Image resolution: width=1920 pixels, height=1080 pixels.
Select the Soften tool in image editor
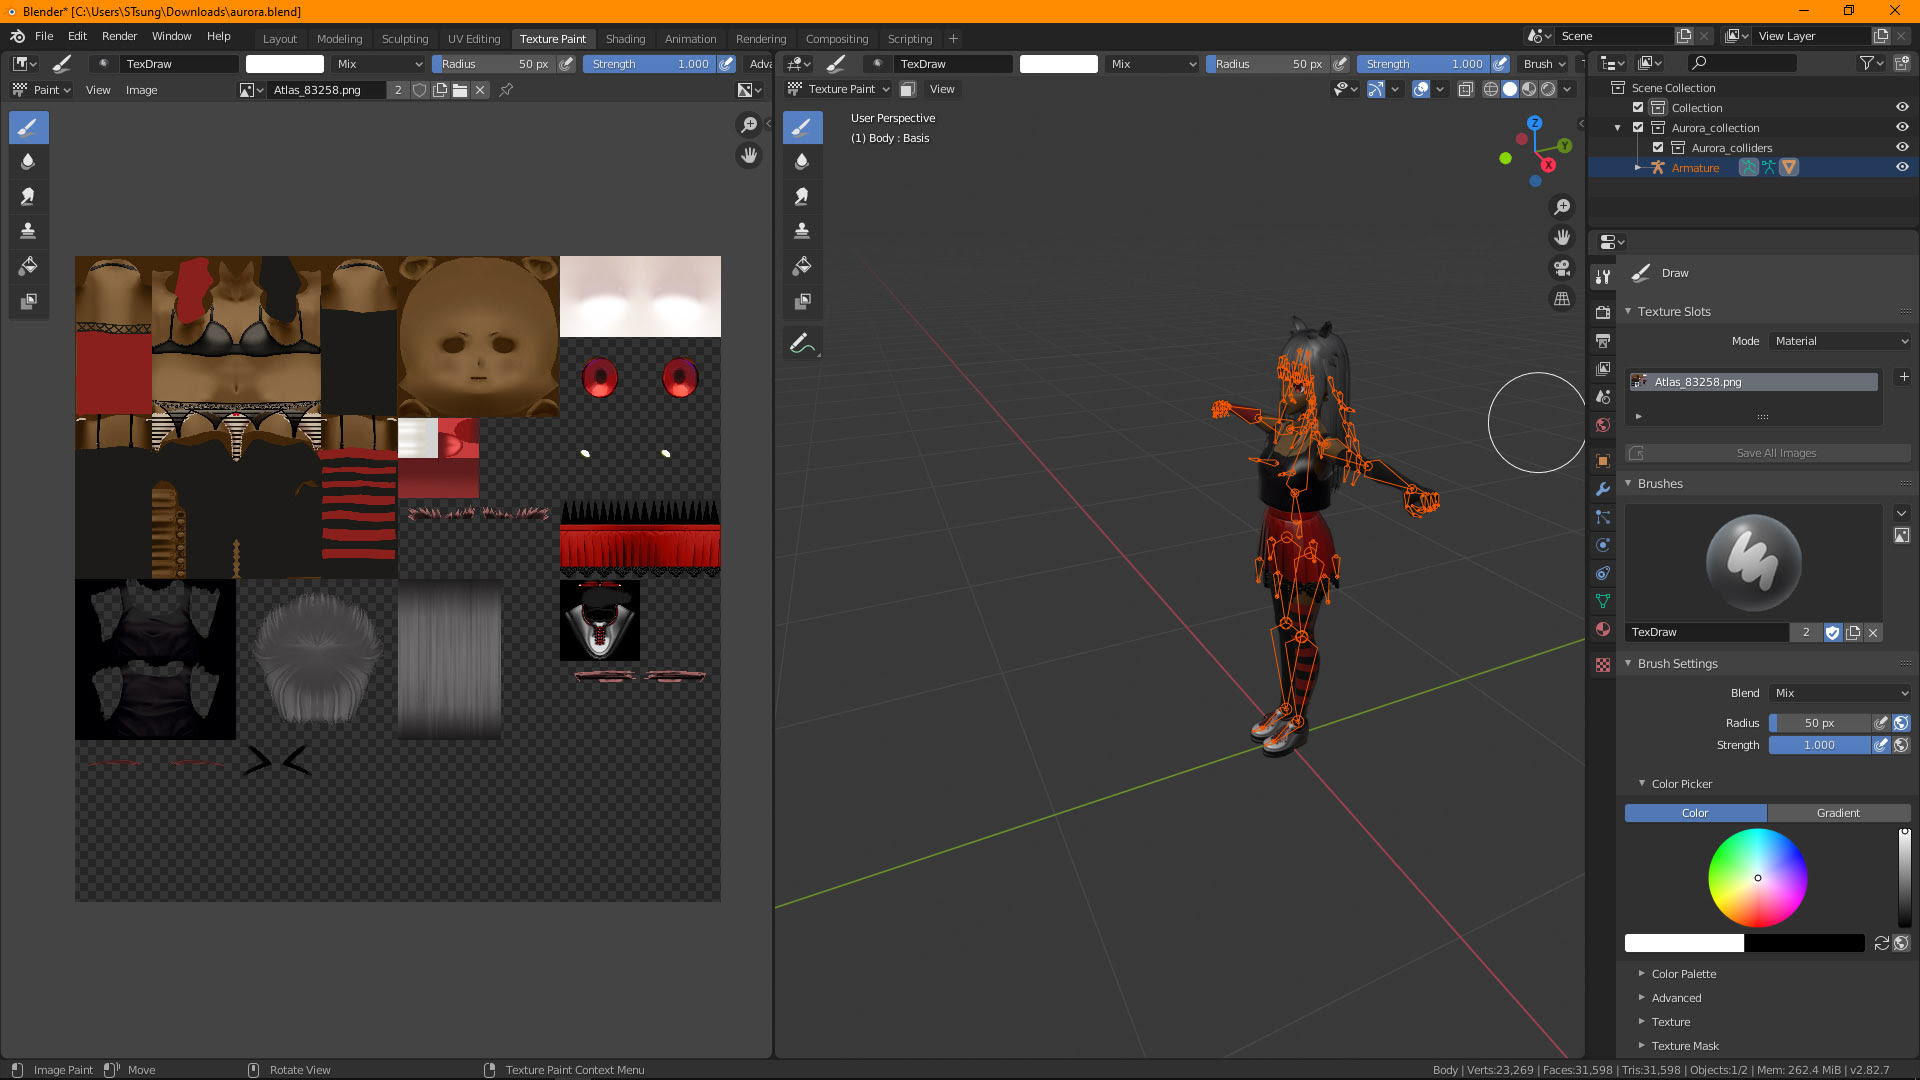(28, 162)
